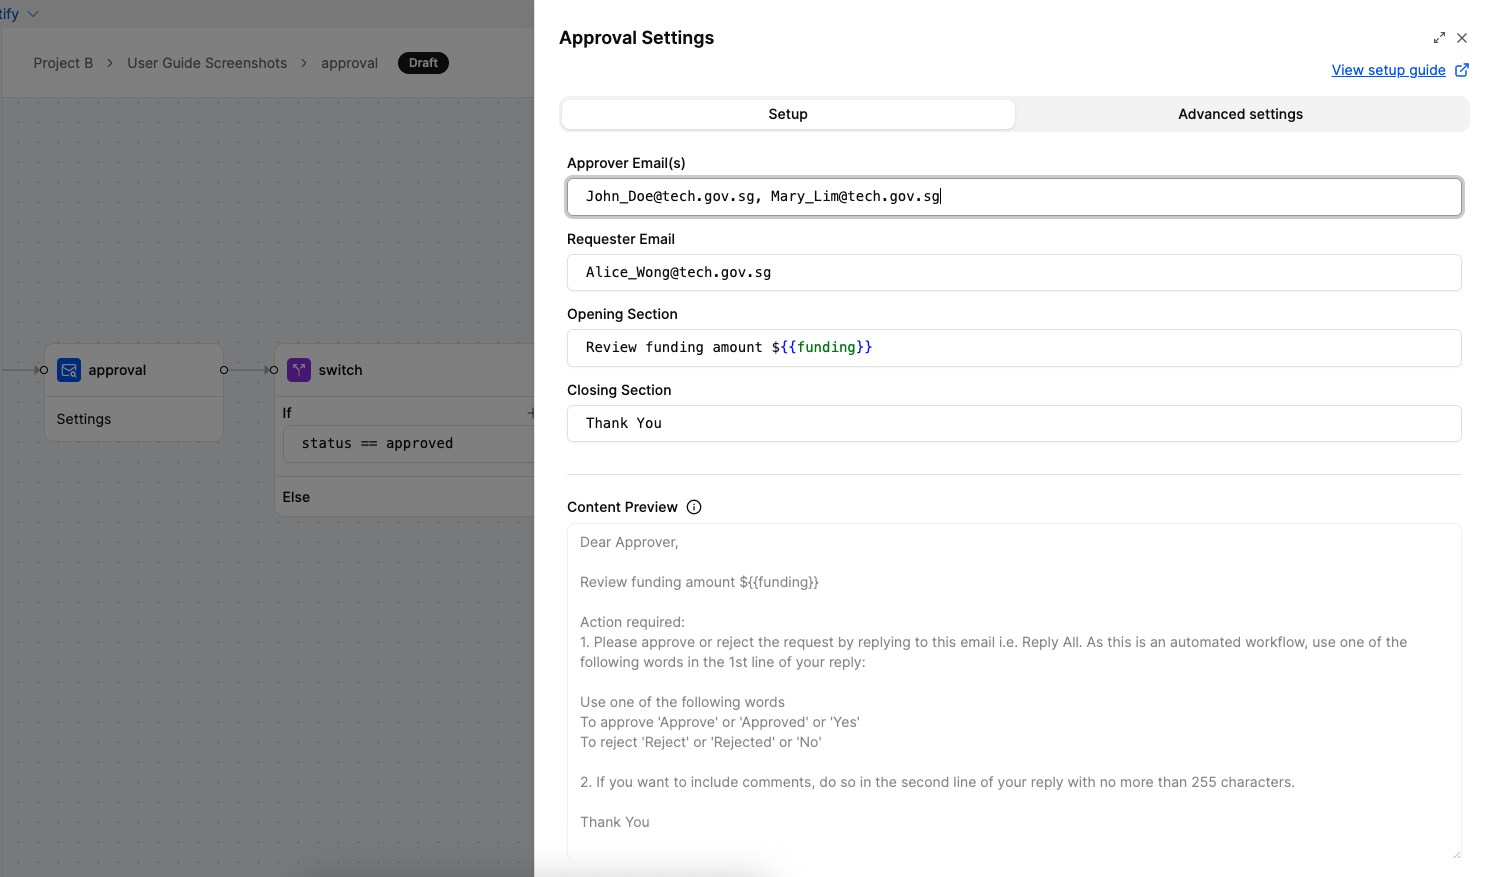The width and height of the screenshot is (1492, 877).
Task: Click the Approver Email(s) input field
Action: click(x=1014, y=197)
